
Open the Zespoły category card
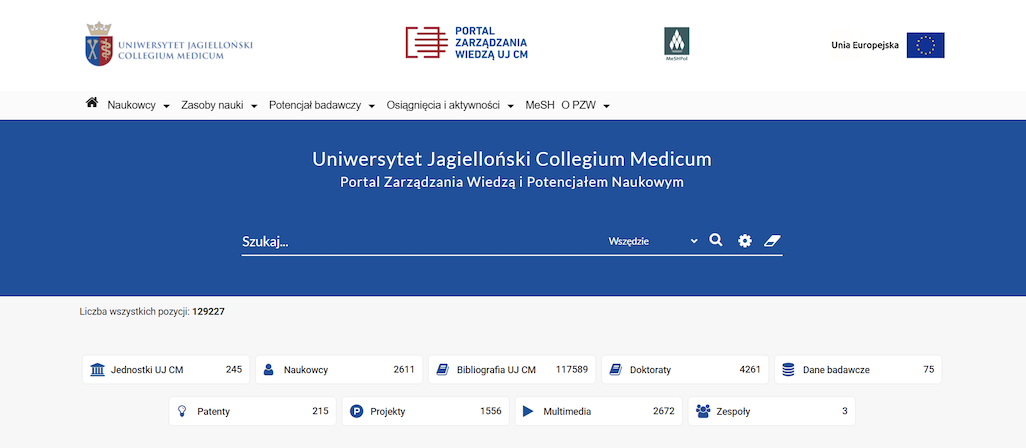[771, 411]
